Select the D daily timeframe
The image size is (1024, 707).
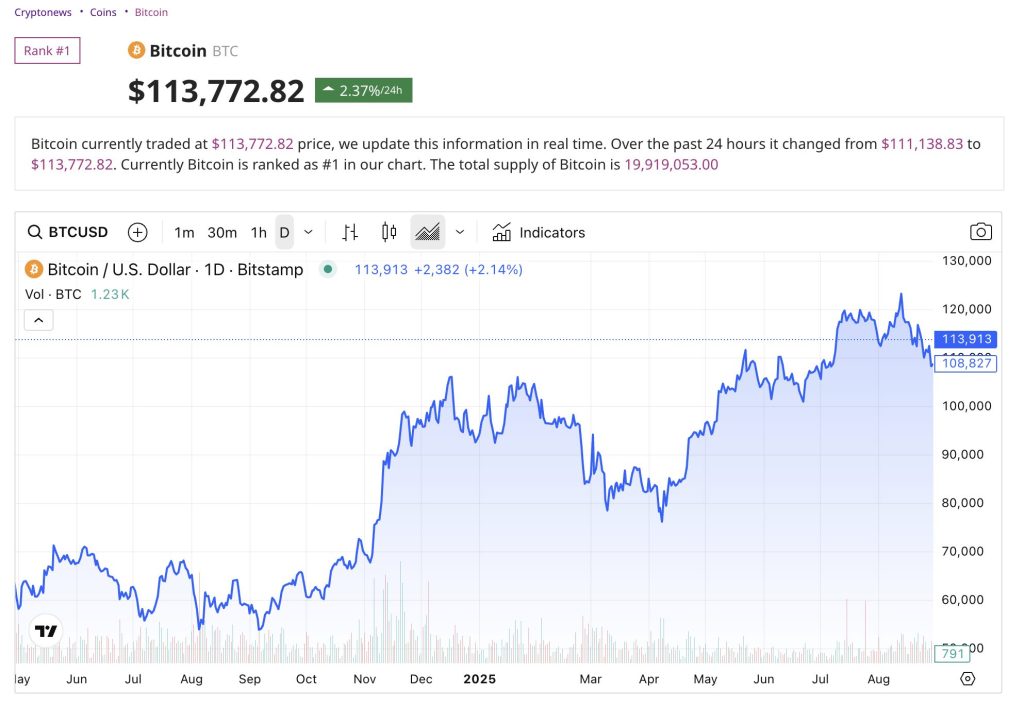283,232
